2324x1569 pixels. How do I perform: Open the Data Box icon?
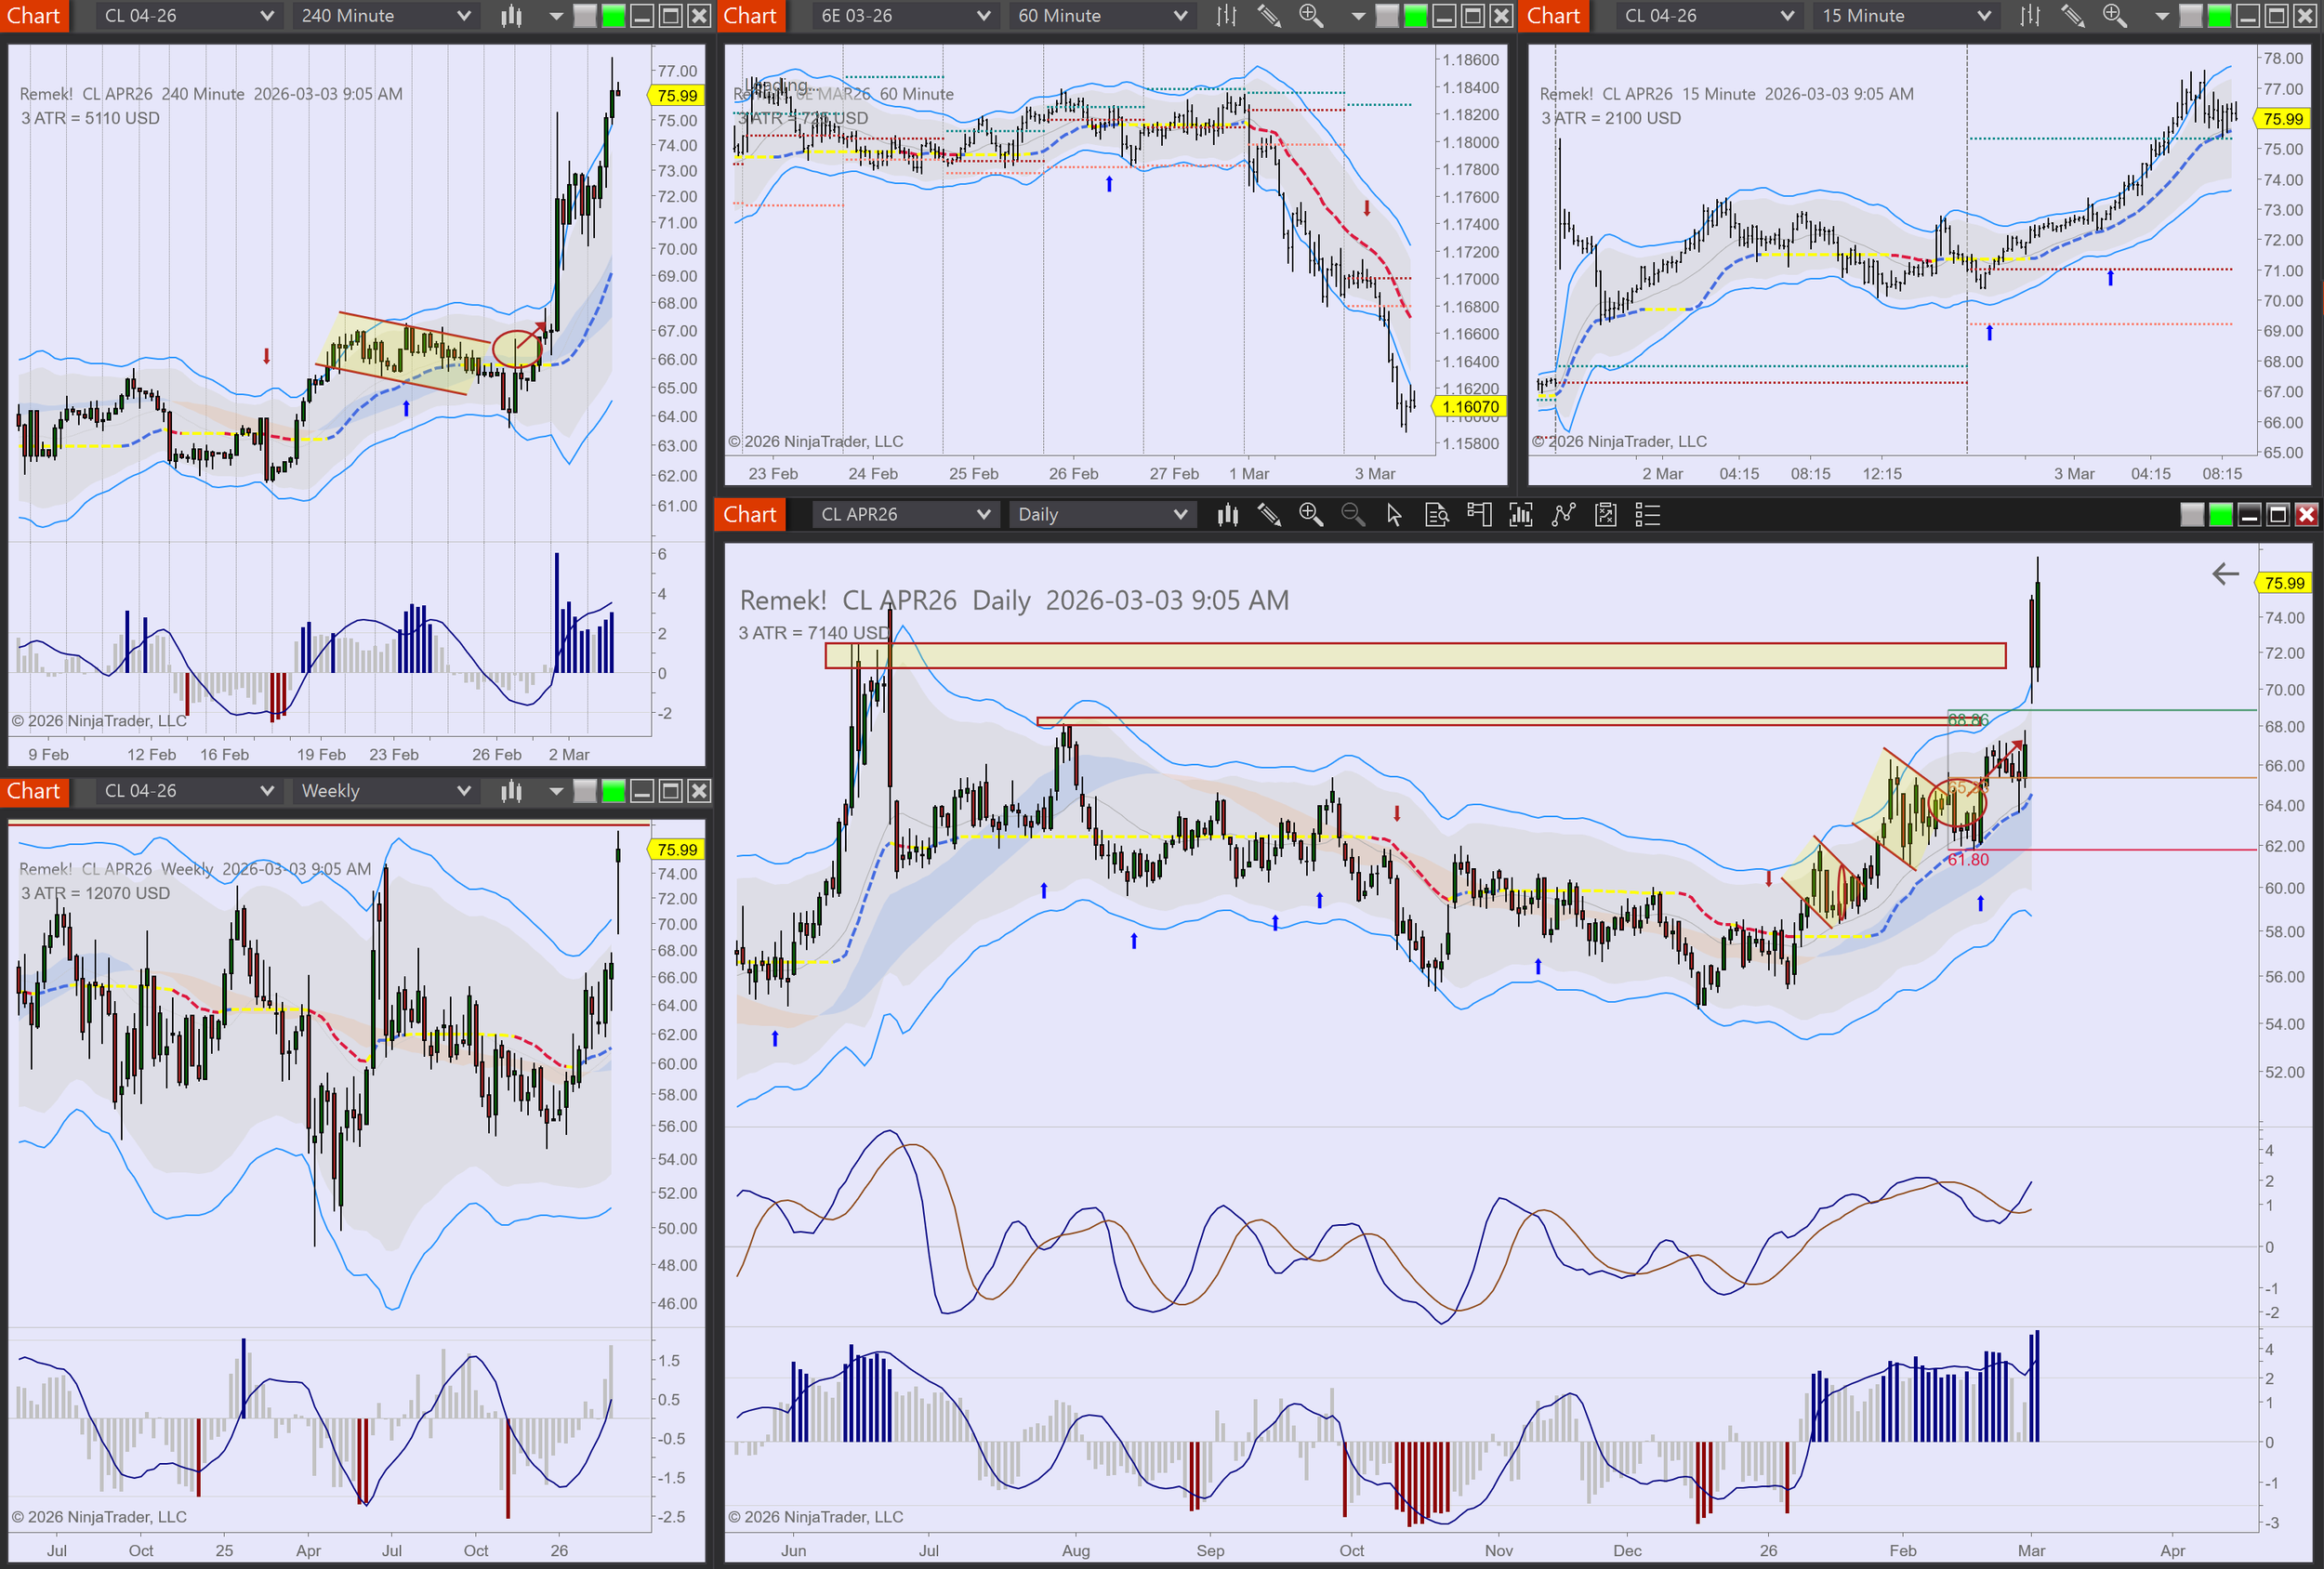click(x=1436, y=515)
